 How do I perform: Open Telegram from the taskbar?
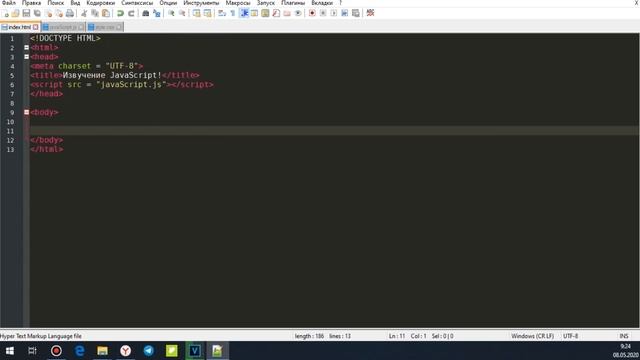click(149, 351)
